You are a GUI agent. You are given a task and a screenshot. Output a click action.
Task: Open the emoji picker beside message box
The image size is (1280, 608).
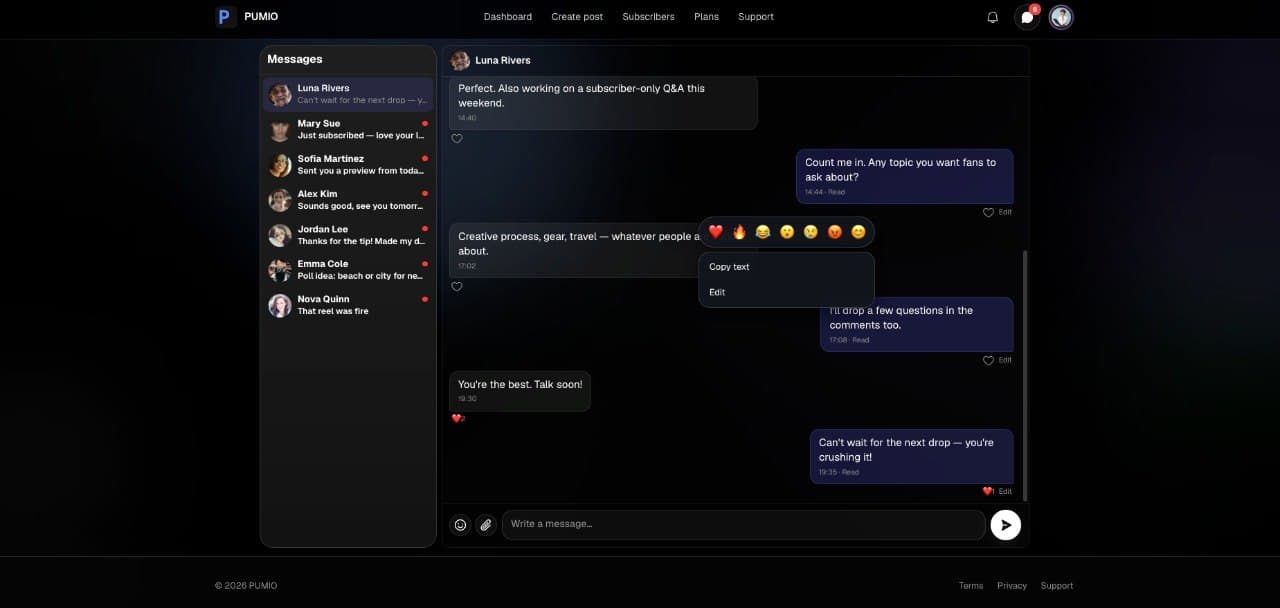[x=460, y=525]
